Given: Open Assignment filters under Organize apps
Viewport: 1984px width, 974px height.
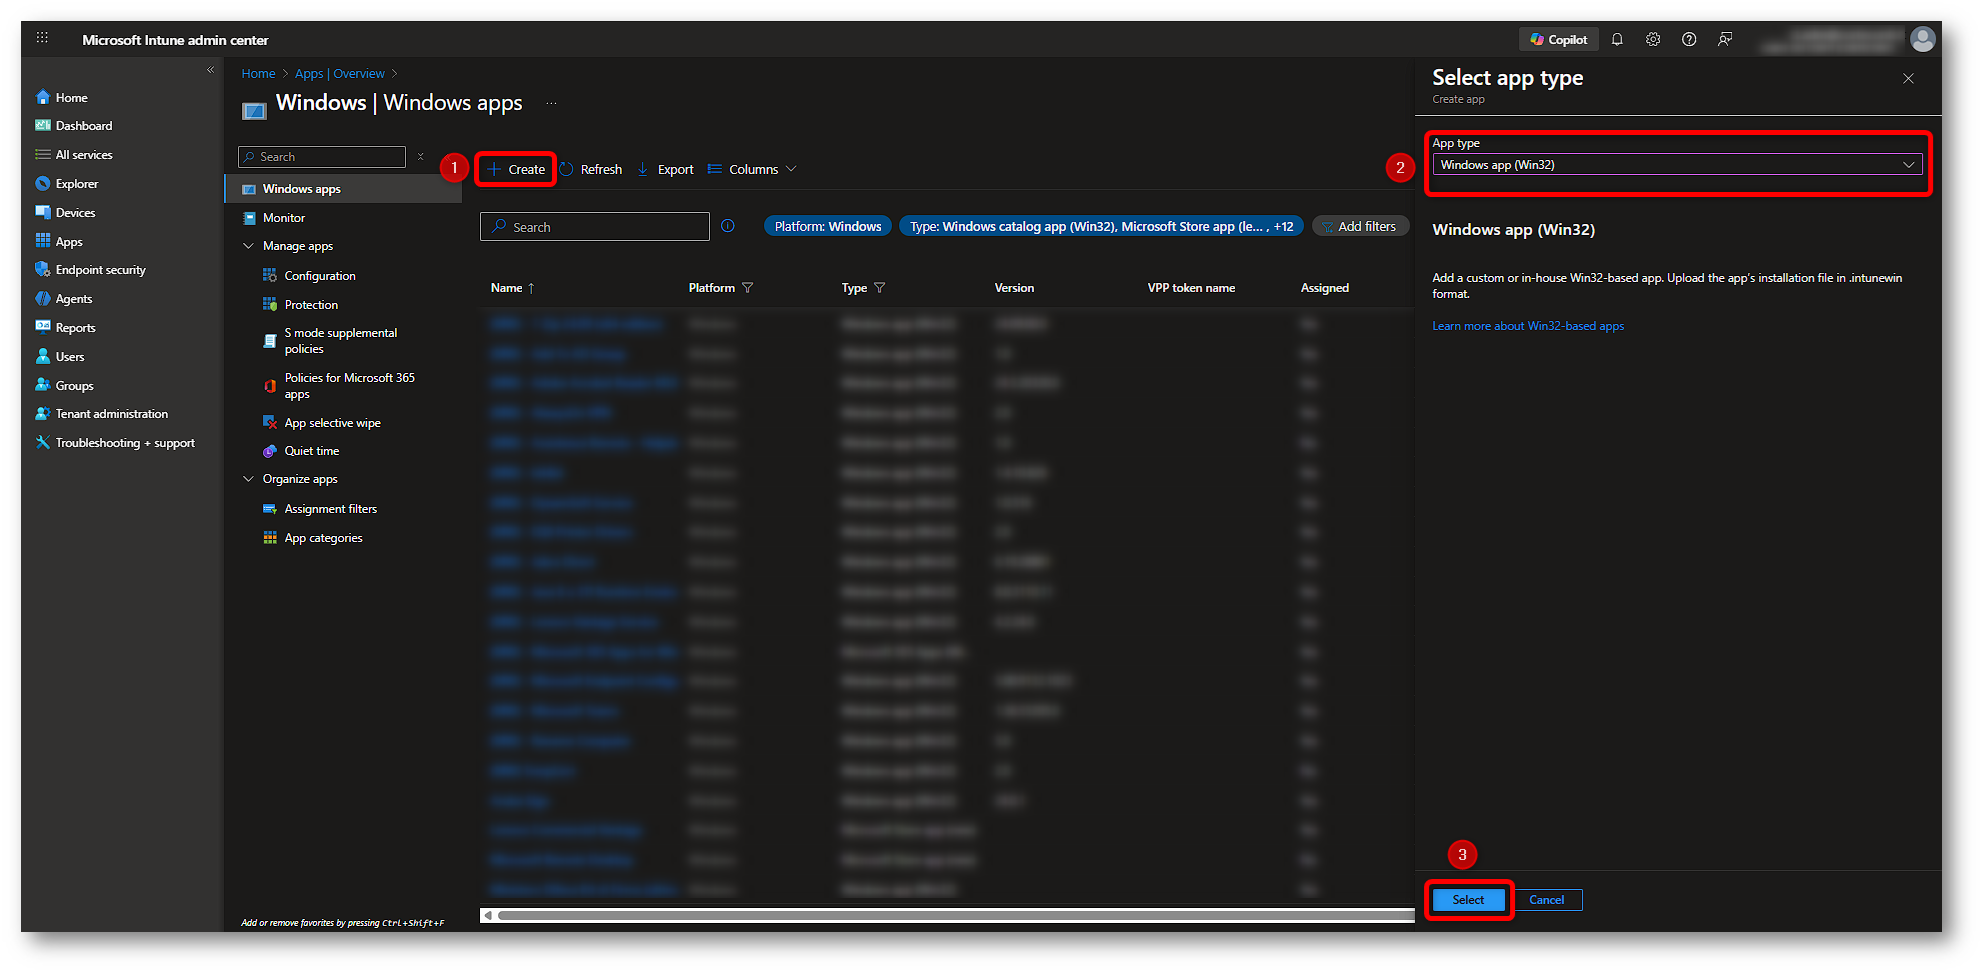Looking at the screenshot, I should coord(330,509).
